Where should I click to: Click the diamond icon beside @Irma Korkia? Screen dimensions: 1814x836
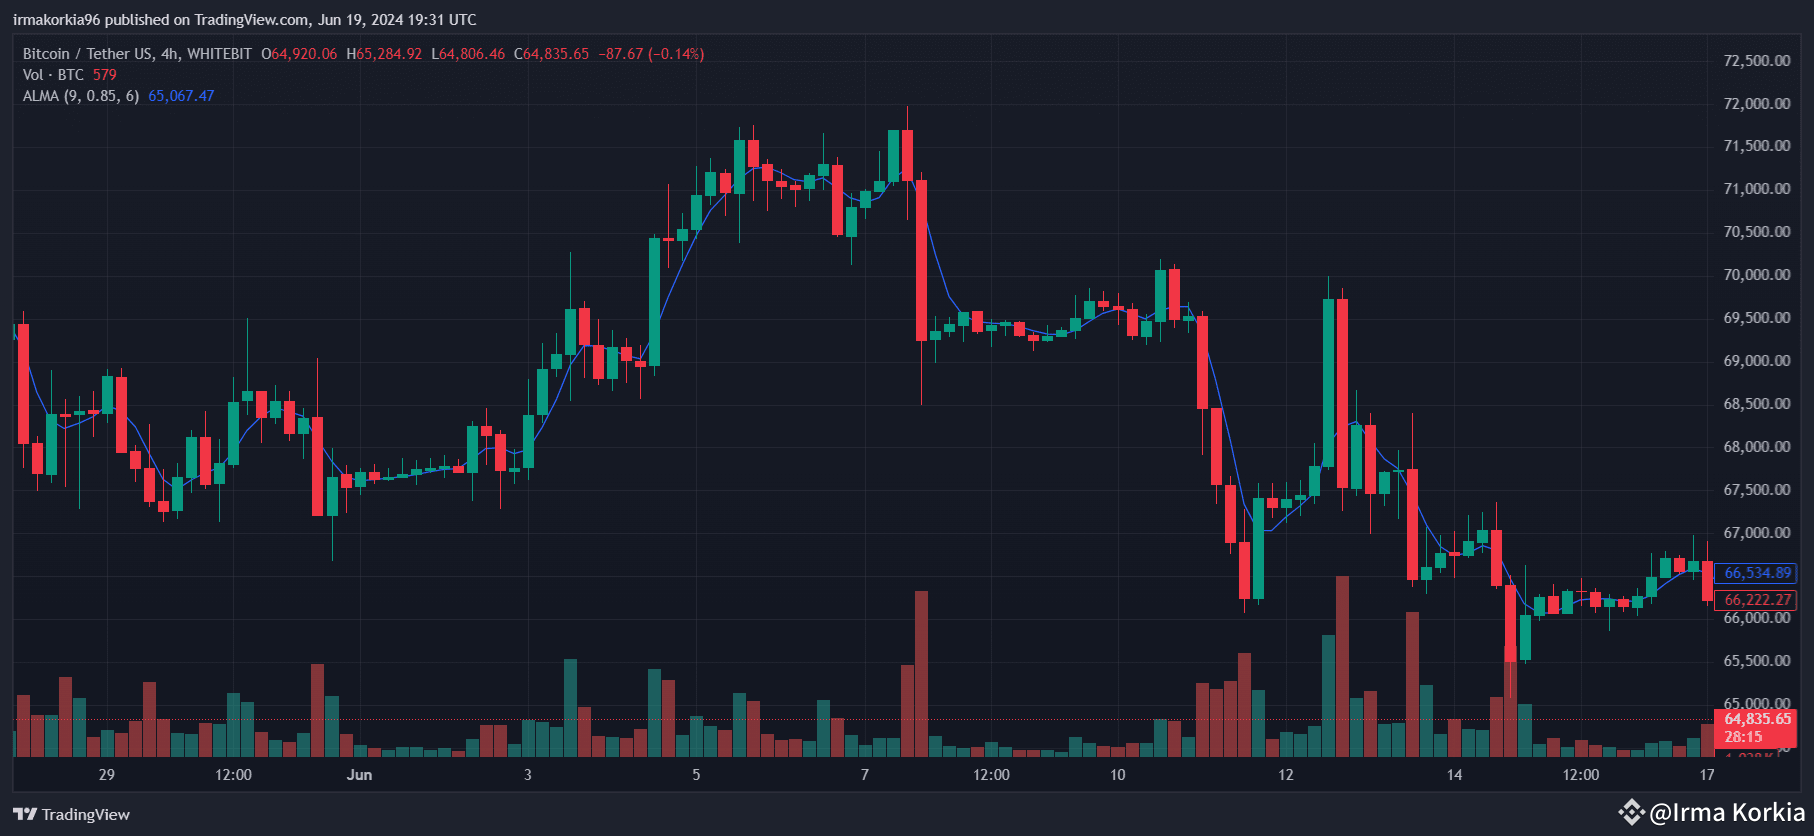(x=1631, y=812)
